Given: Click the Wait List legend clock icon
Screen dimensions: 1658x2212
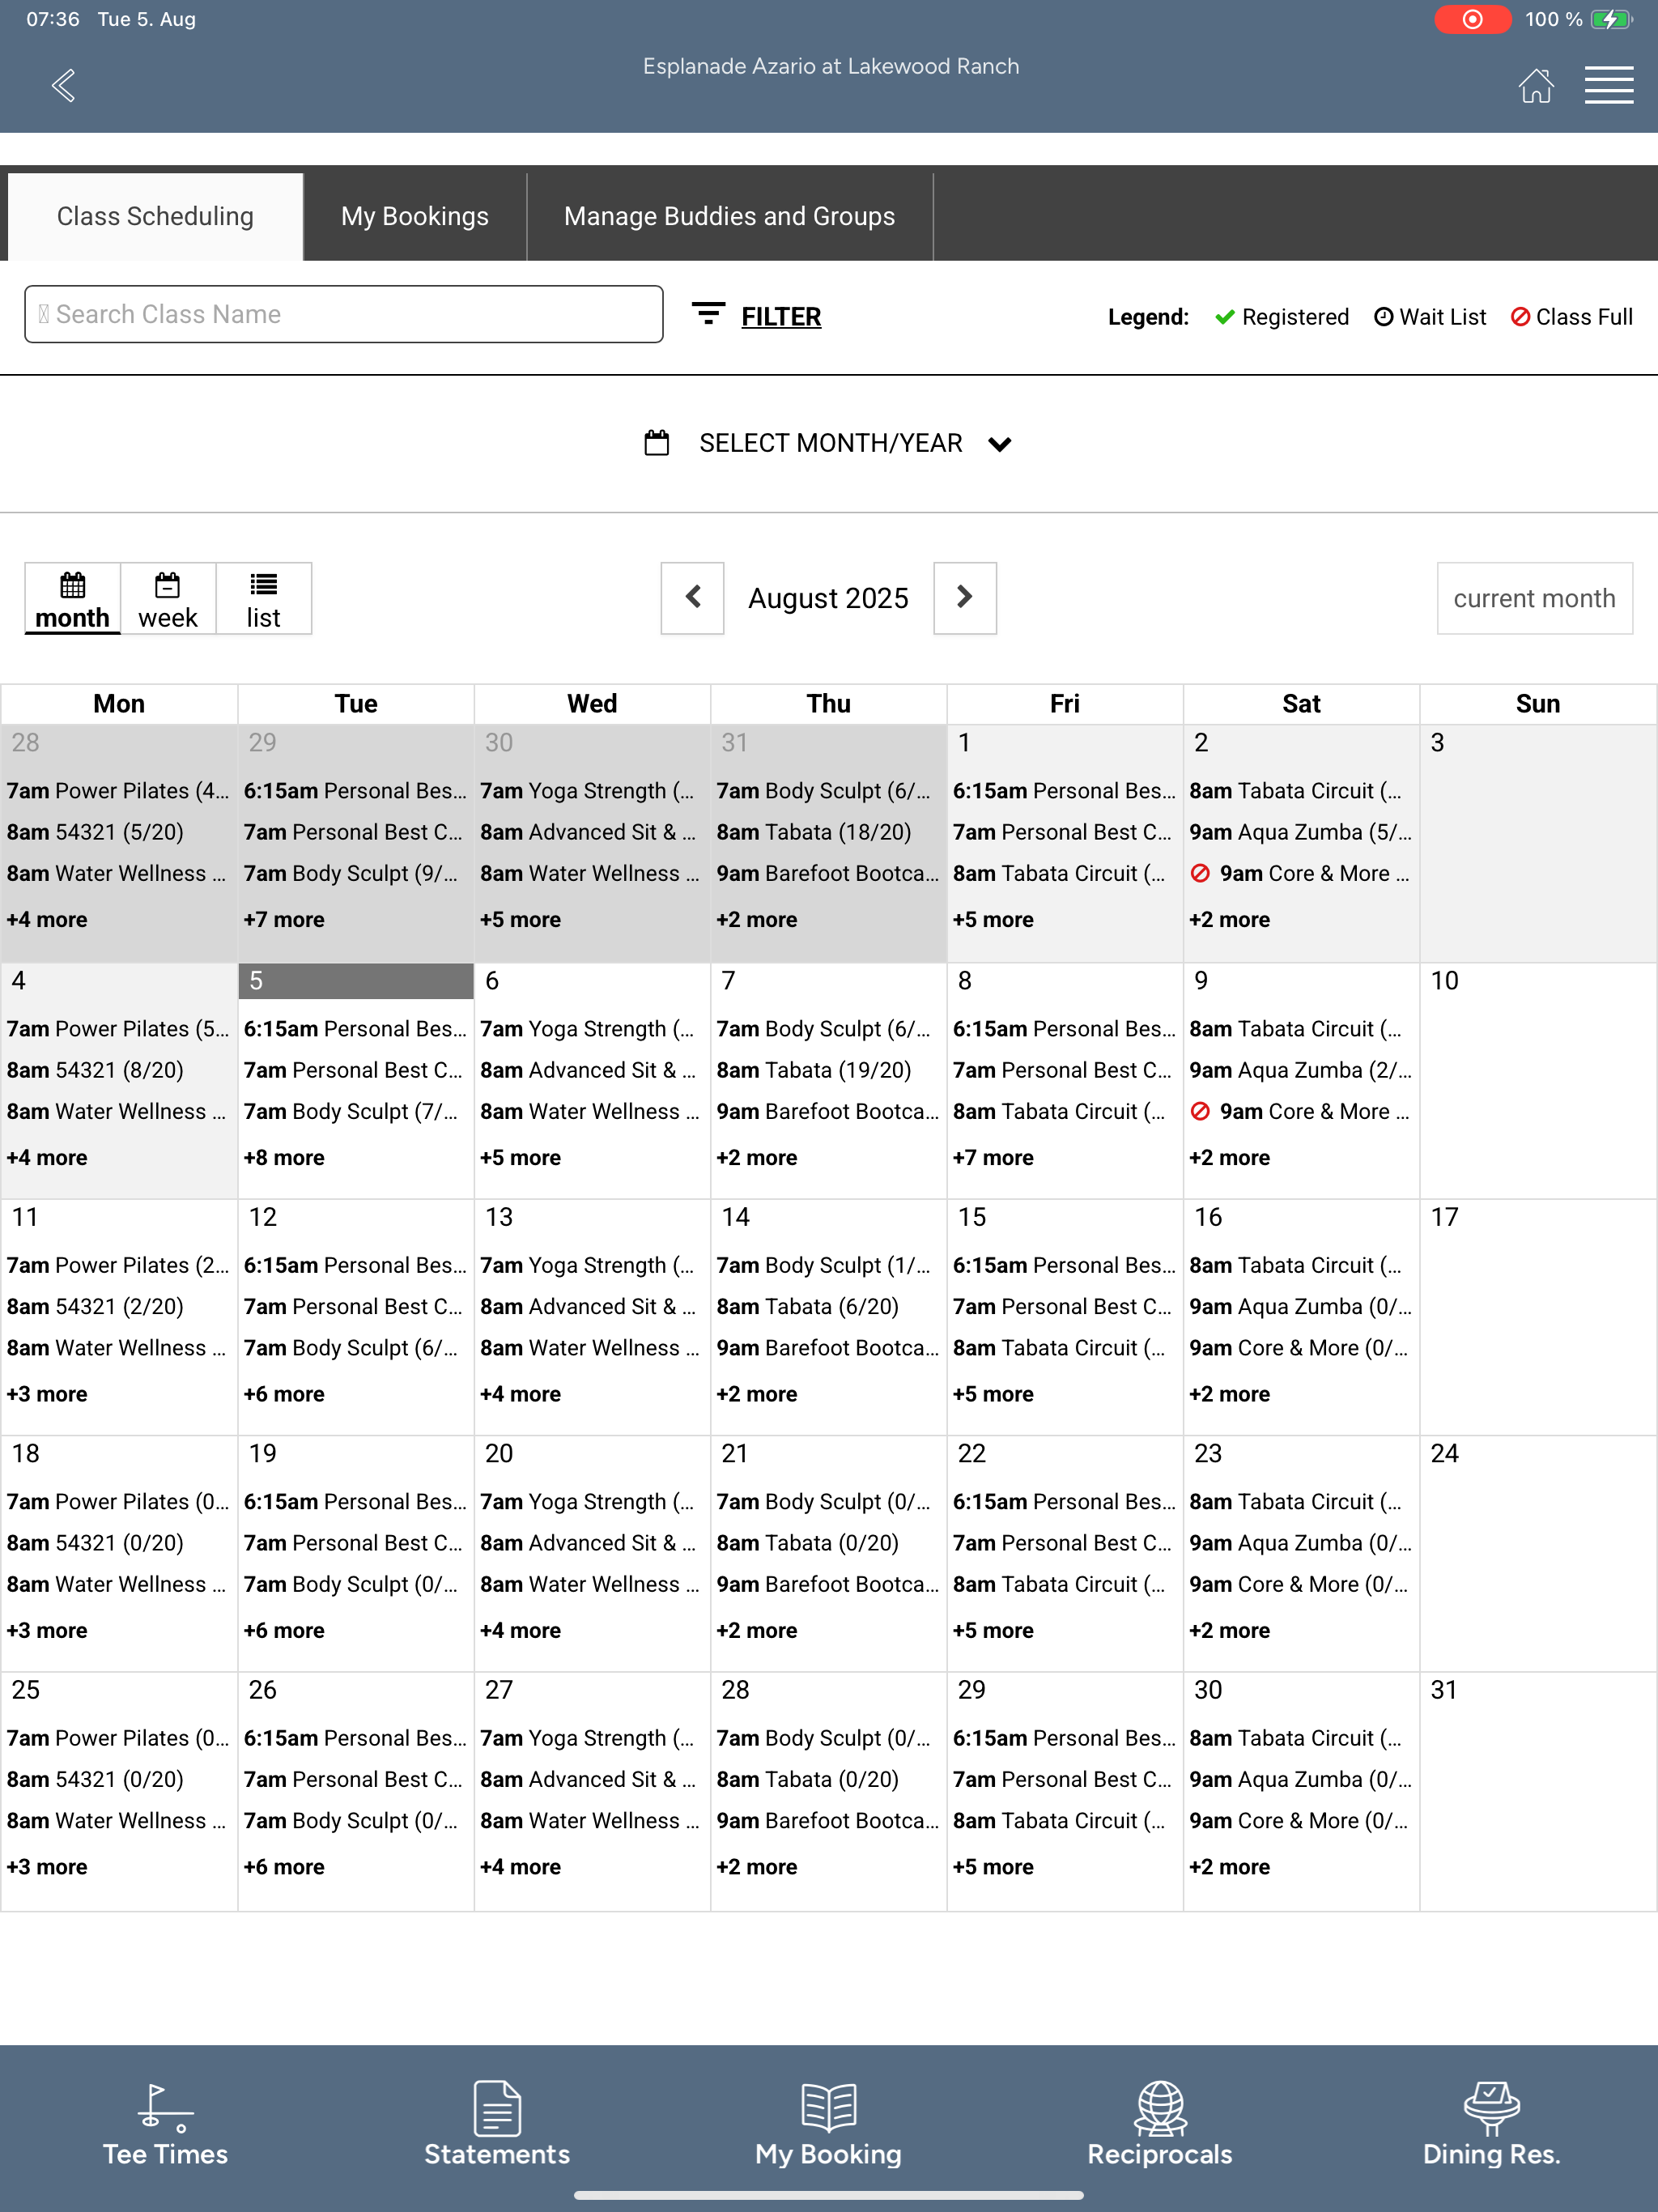Looking at the screenshot, I should (x=1383, y=317).
